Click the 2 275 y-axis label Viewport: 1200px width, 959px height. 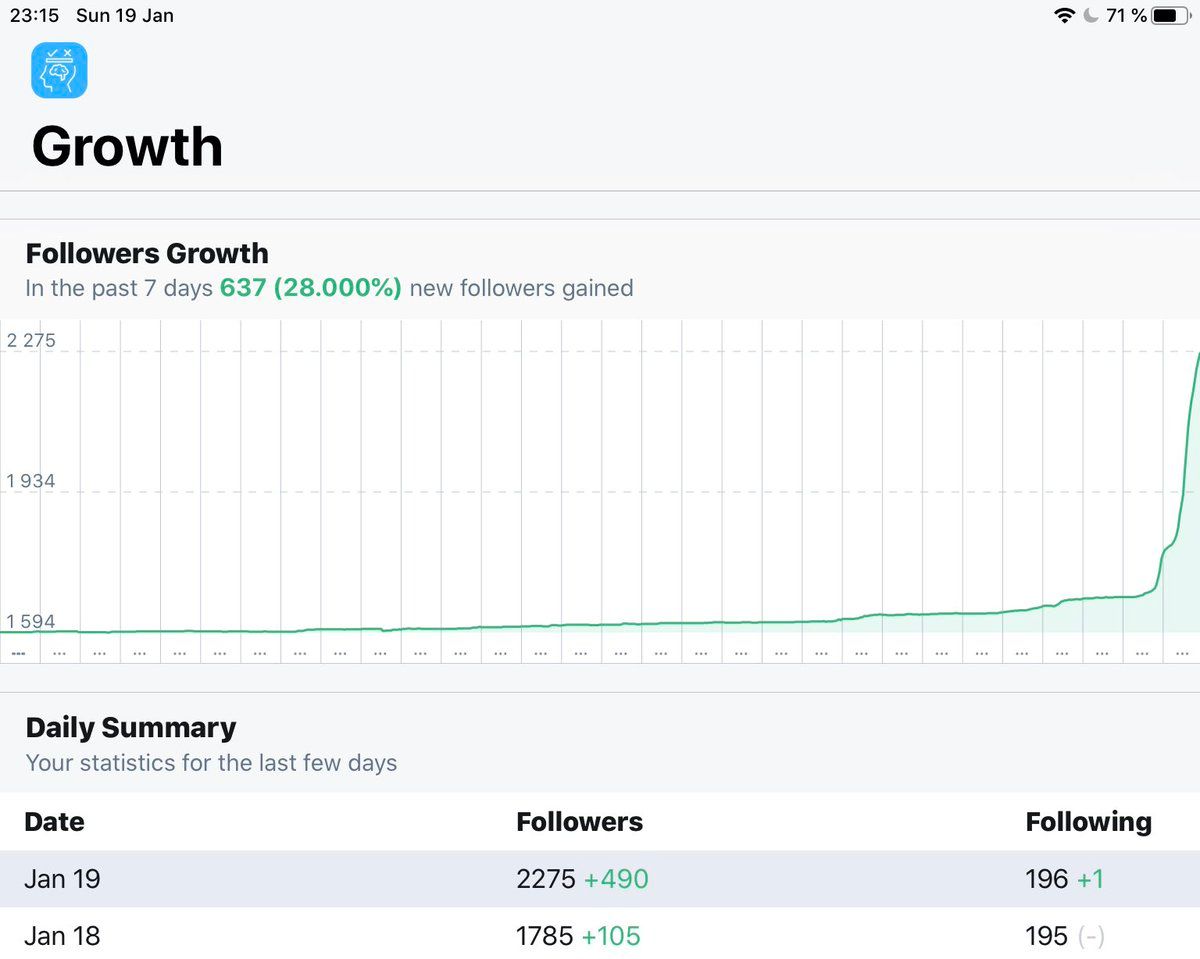(31, 341)
